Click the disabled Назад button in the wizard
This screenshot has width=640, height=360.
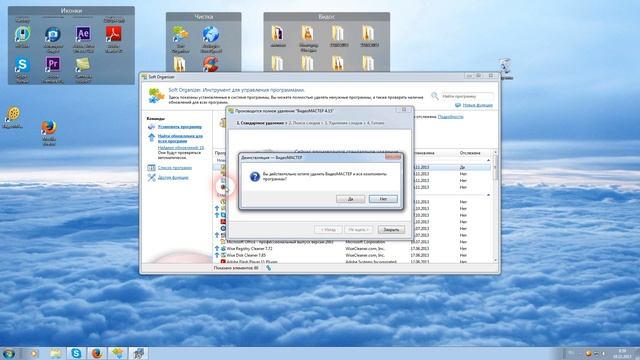[x=328, y=230]
